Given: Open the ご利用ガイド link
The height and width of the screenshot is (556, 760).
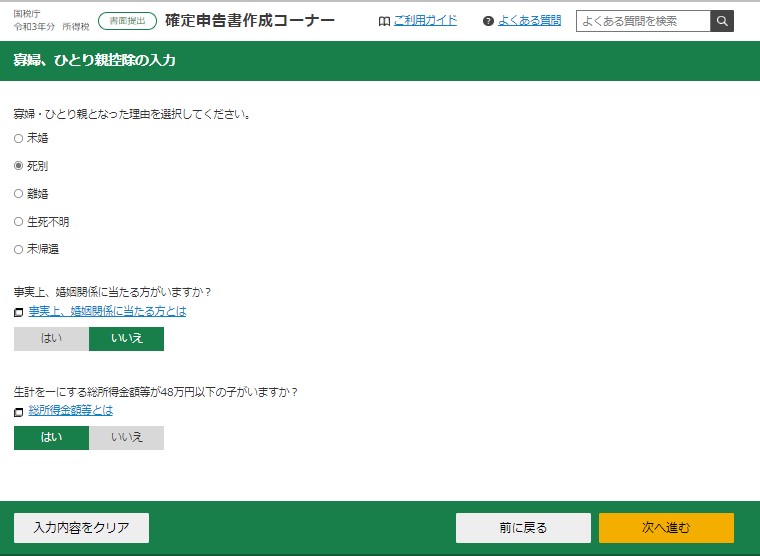Looking at the screenshot, I should 425,21.
